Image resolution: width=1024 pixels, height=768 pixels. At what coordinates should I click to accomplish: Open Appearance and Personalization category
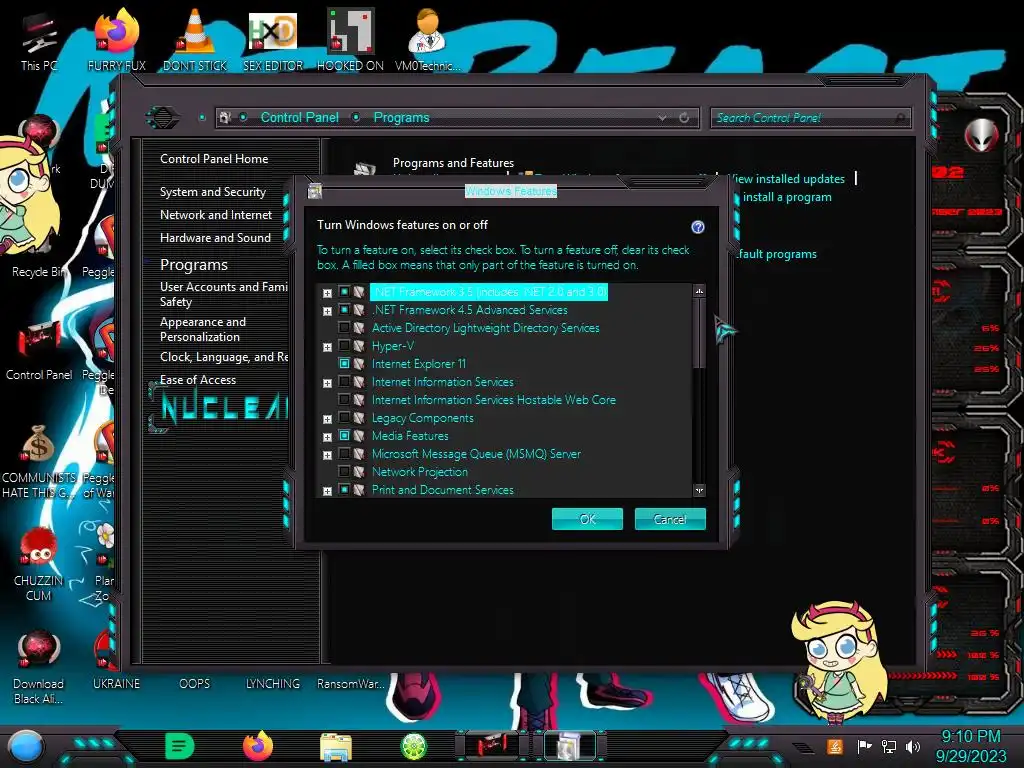click(202, 329)
